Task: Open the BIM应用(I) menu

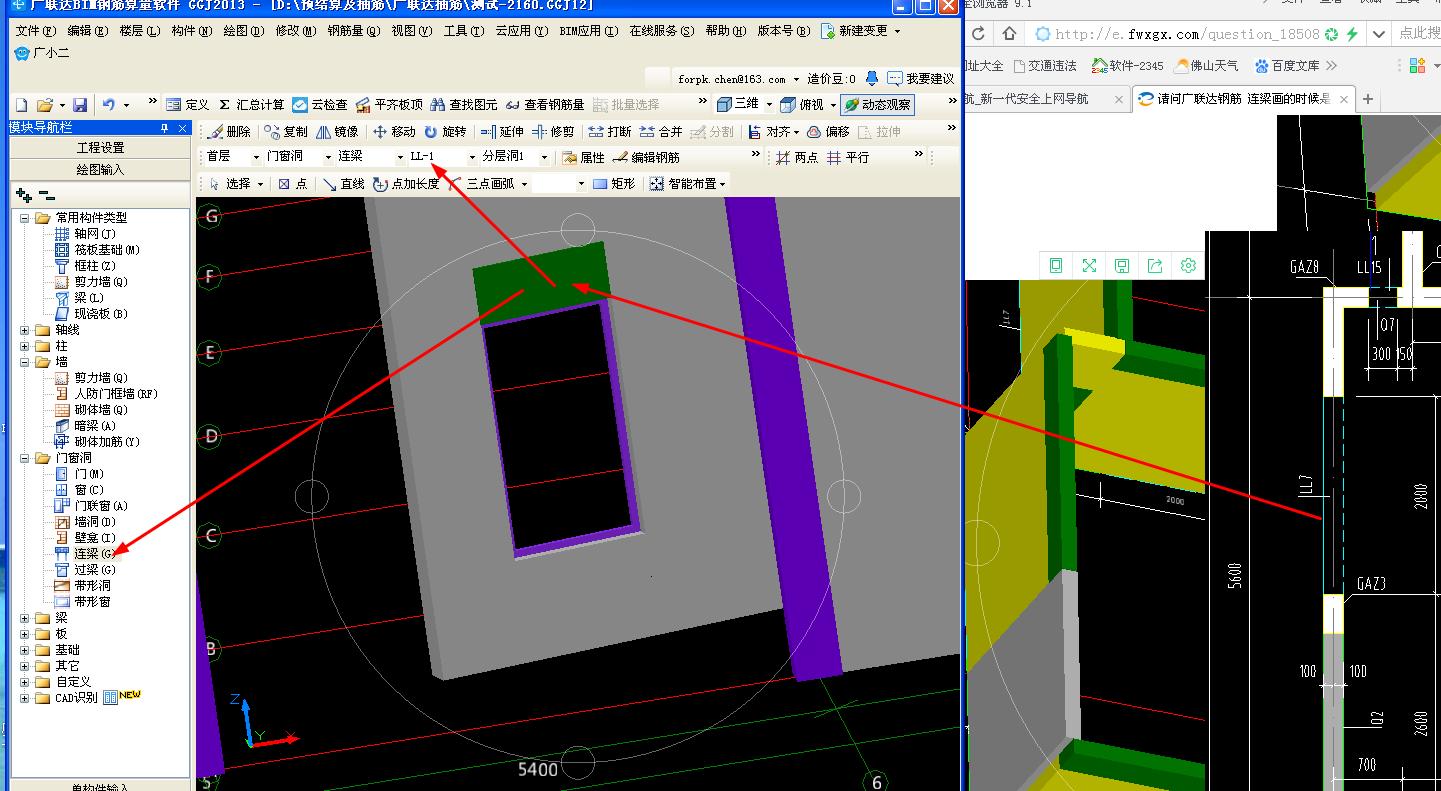Action: coord(589,31)
